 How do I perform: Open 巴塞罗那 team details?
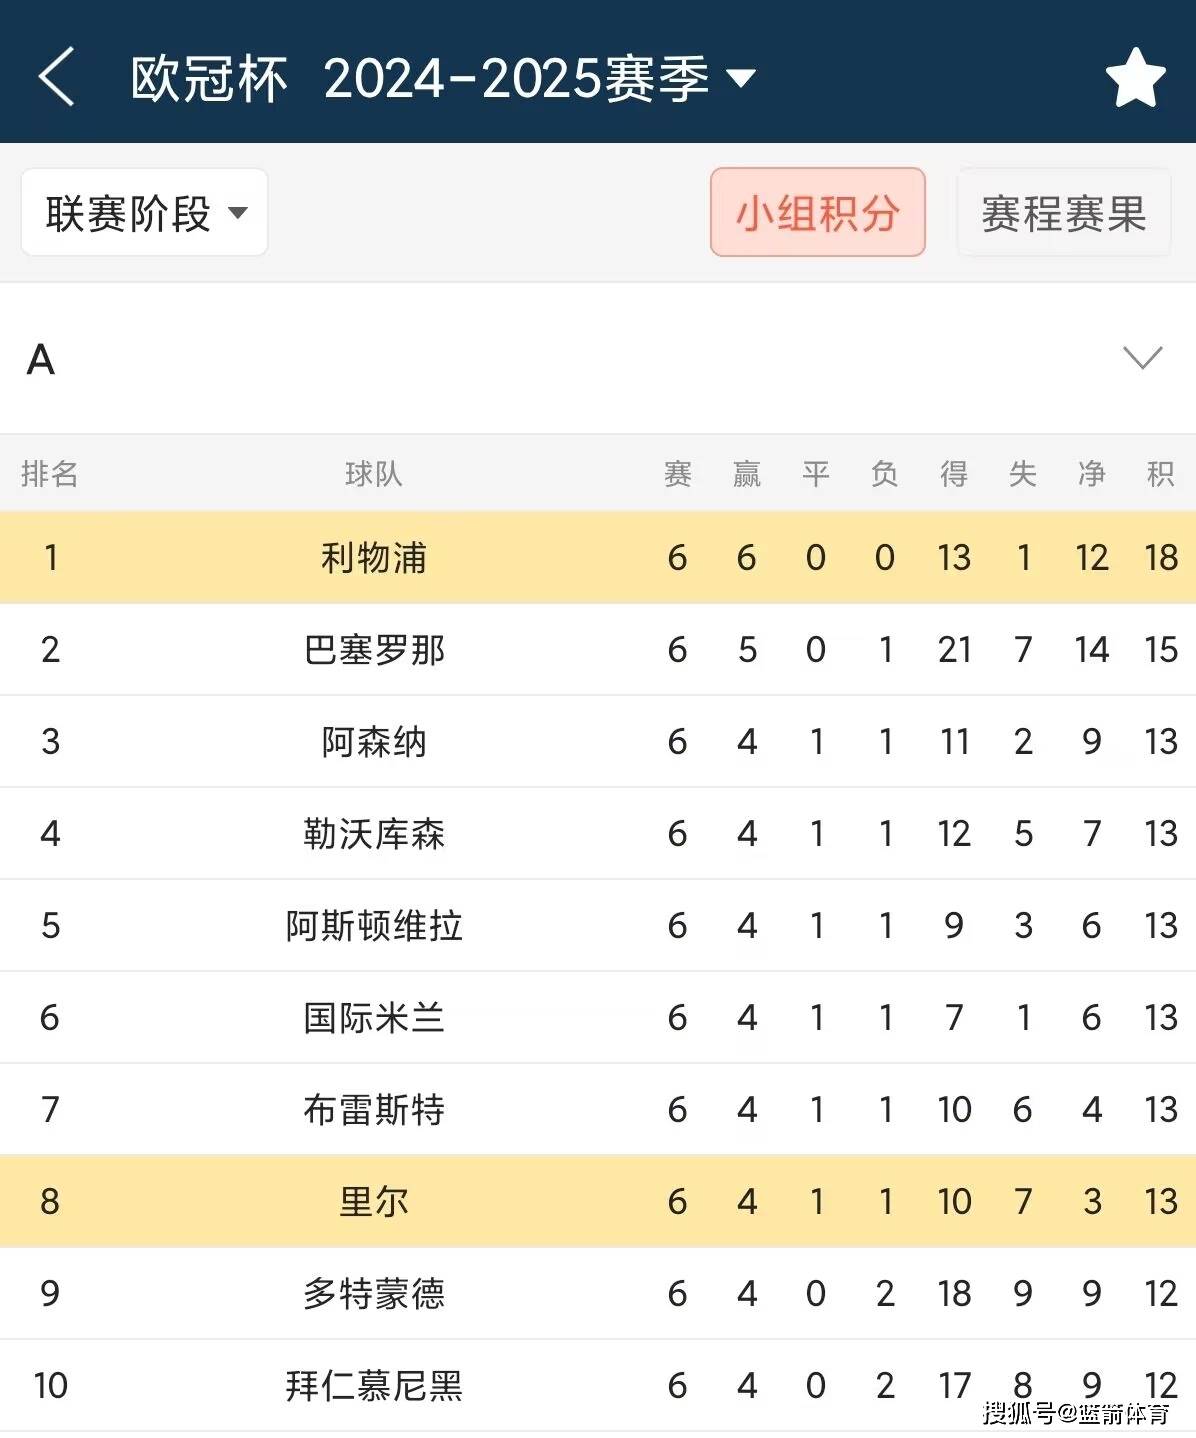coord(373,650)
